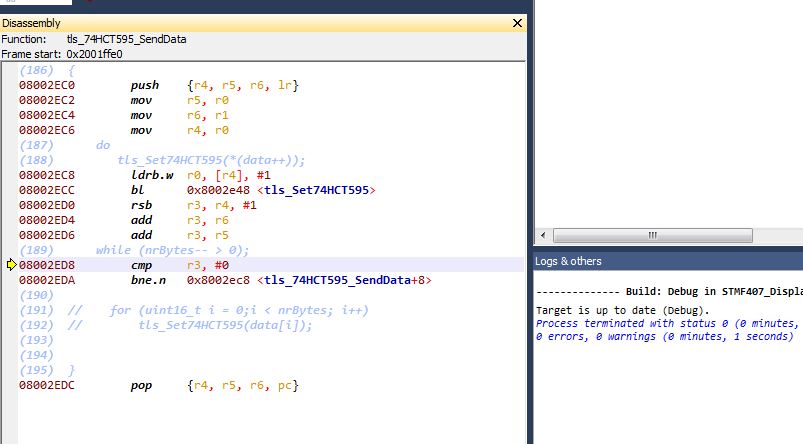The width and height of the screenshot is (803, 444).
Task: Click the 'Process terminated with status 0' line
Action: tap(667, 323)
